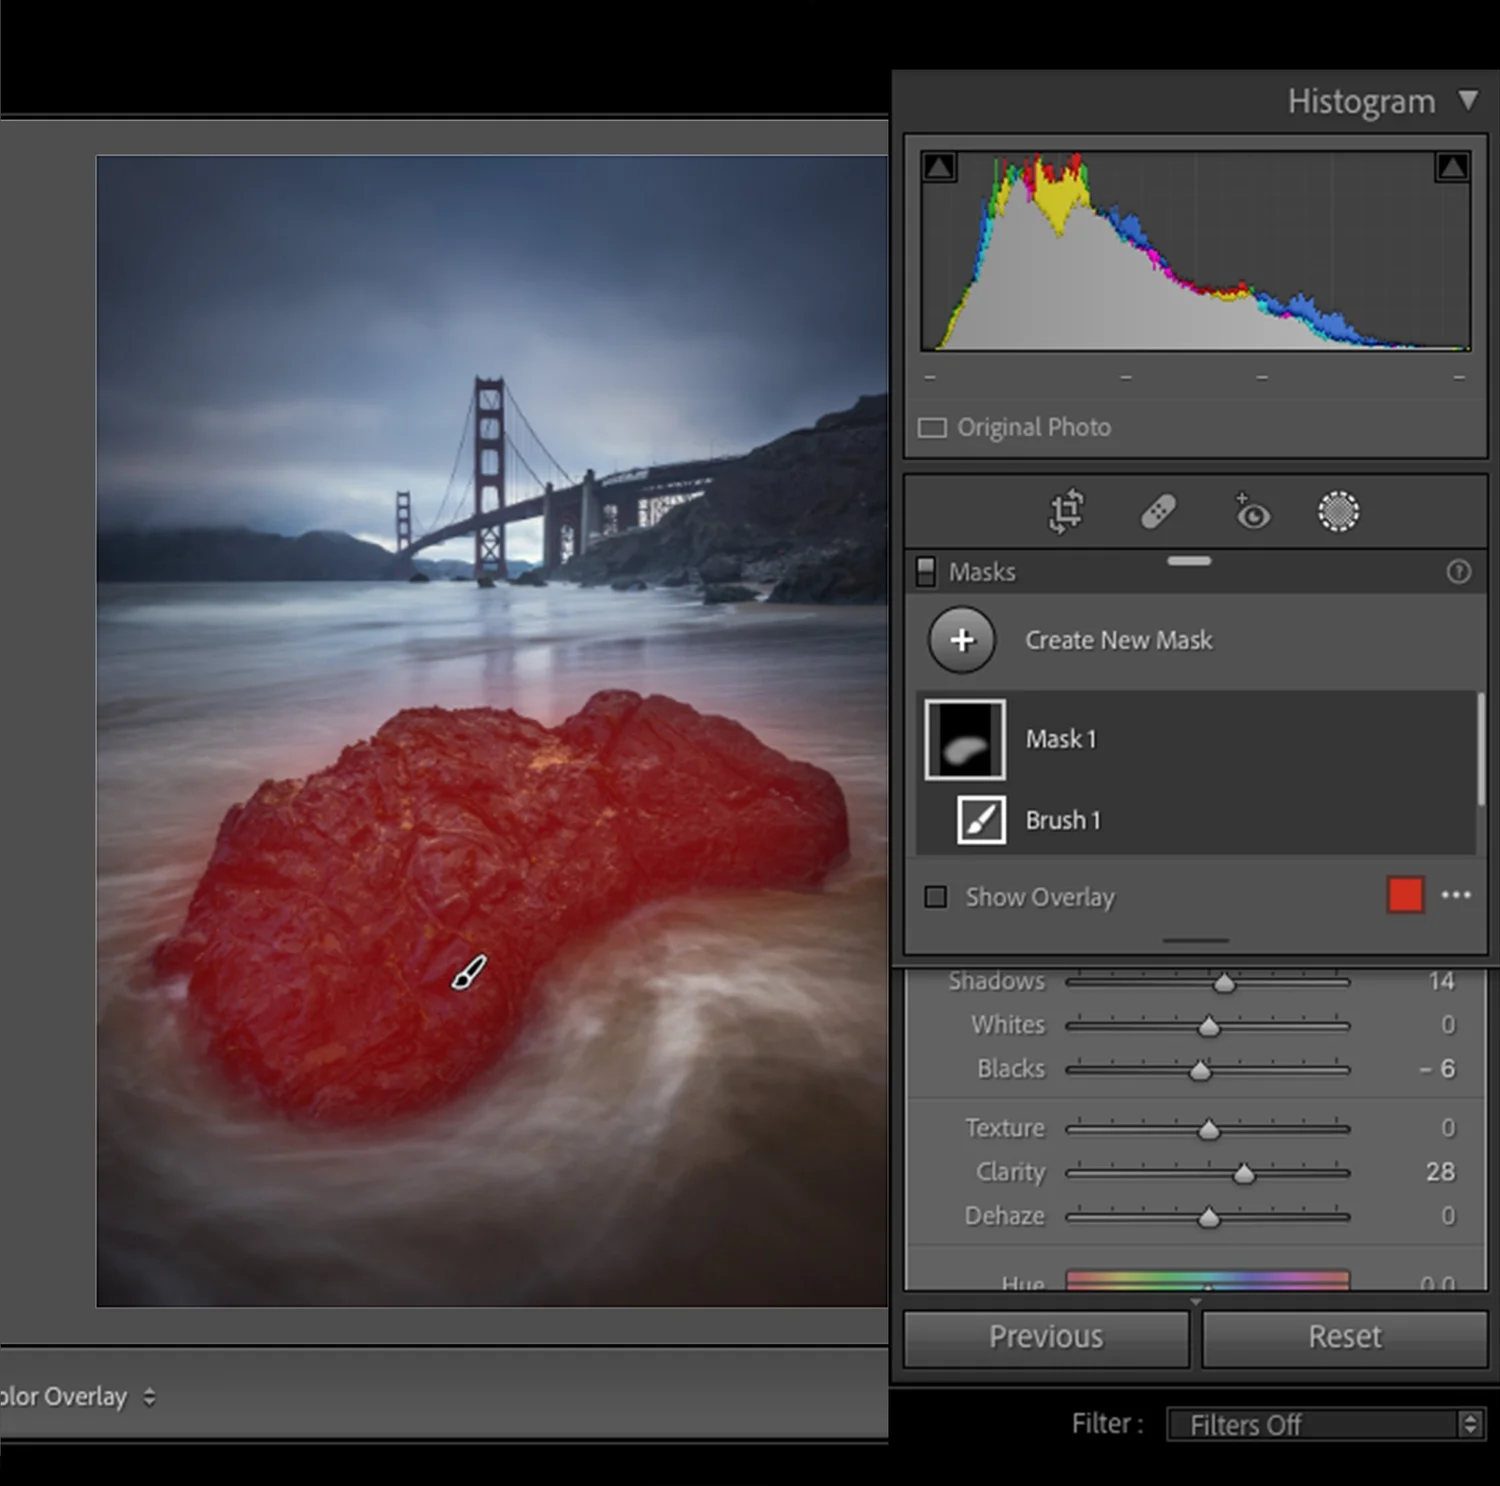The height and width of the screenshot is (1486, 1500).
Task: Click the Mask 1 thumbnail
Action: pos(964,738)
